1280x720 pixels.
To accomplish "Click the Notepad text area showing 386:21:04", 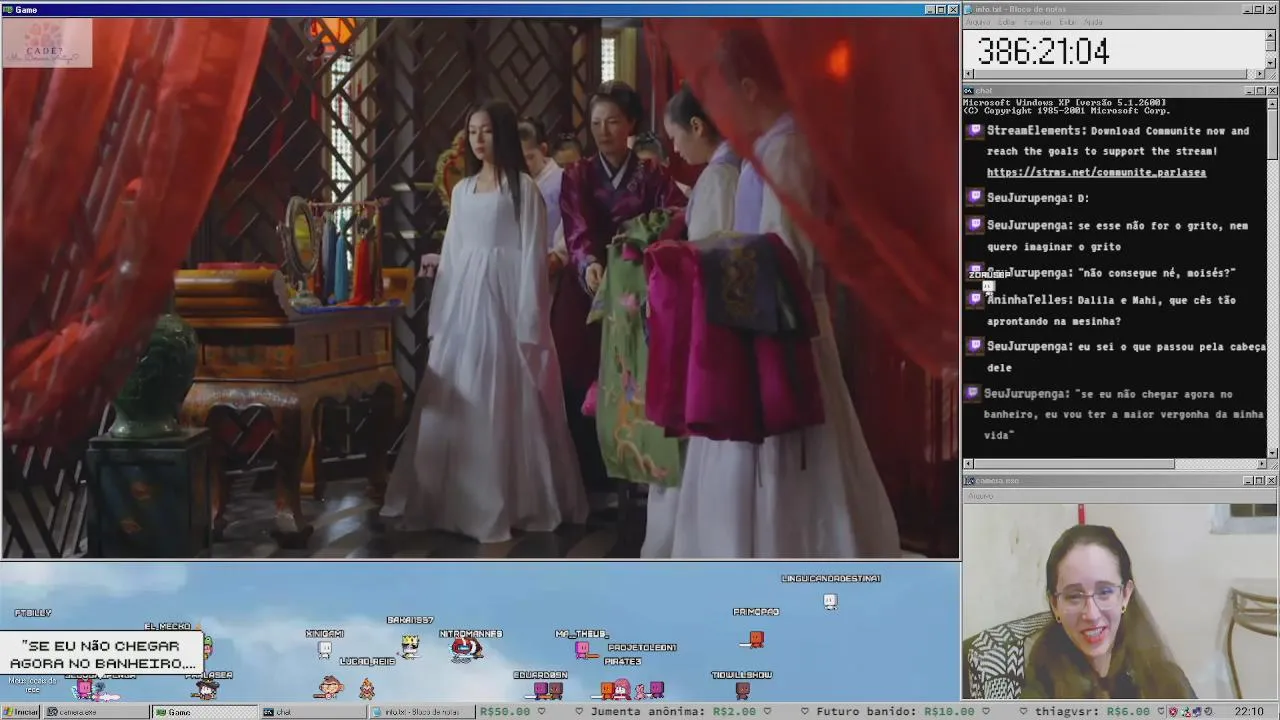I will coord(1113,50).
